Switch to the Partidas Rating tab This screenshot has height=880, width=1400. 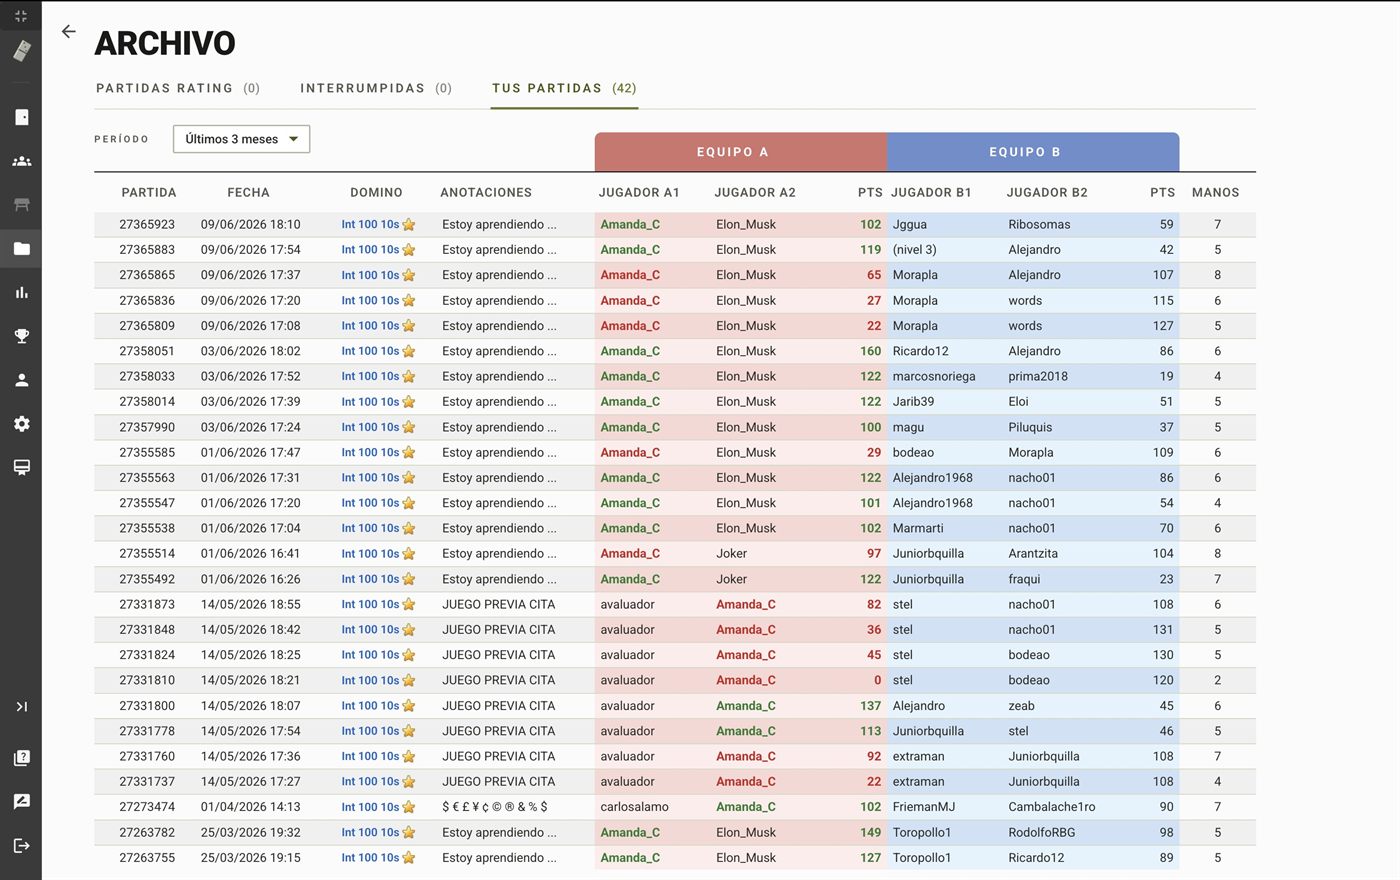178,88
